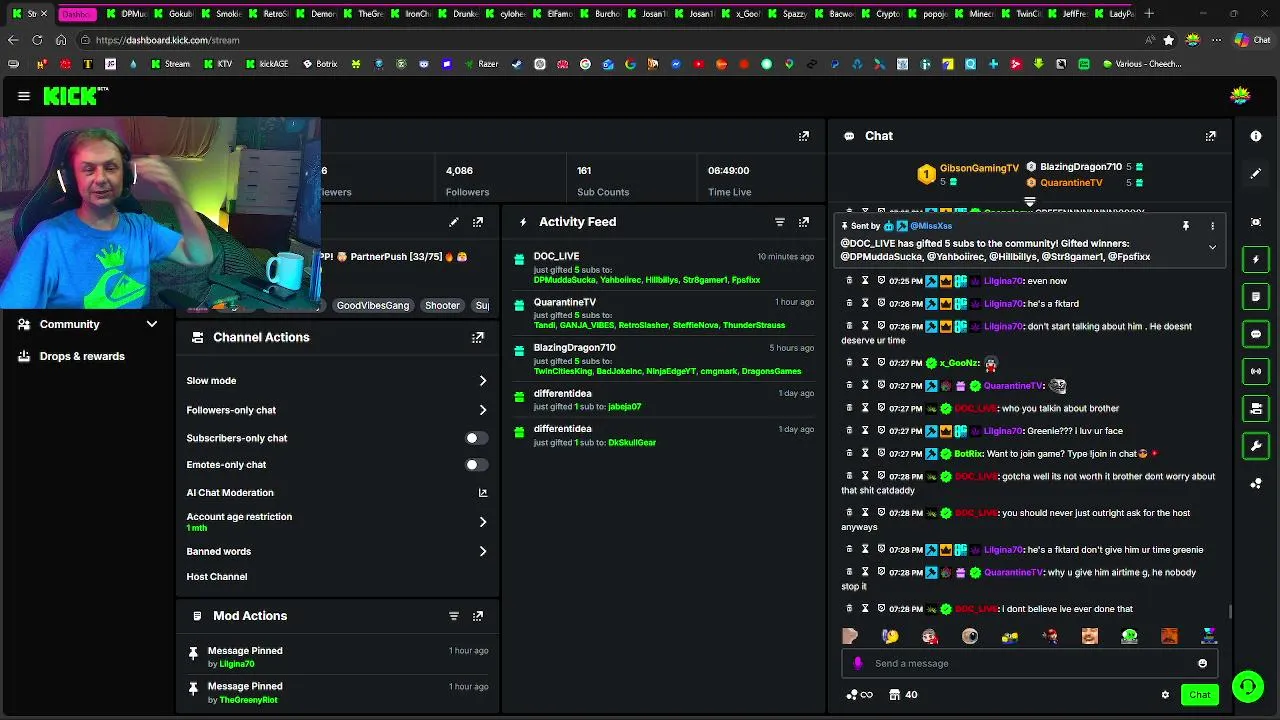The image size is (1280, 720).
Task: Pop out the session stats panel
Action: click(803, 136)
